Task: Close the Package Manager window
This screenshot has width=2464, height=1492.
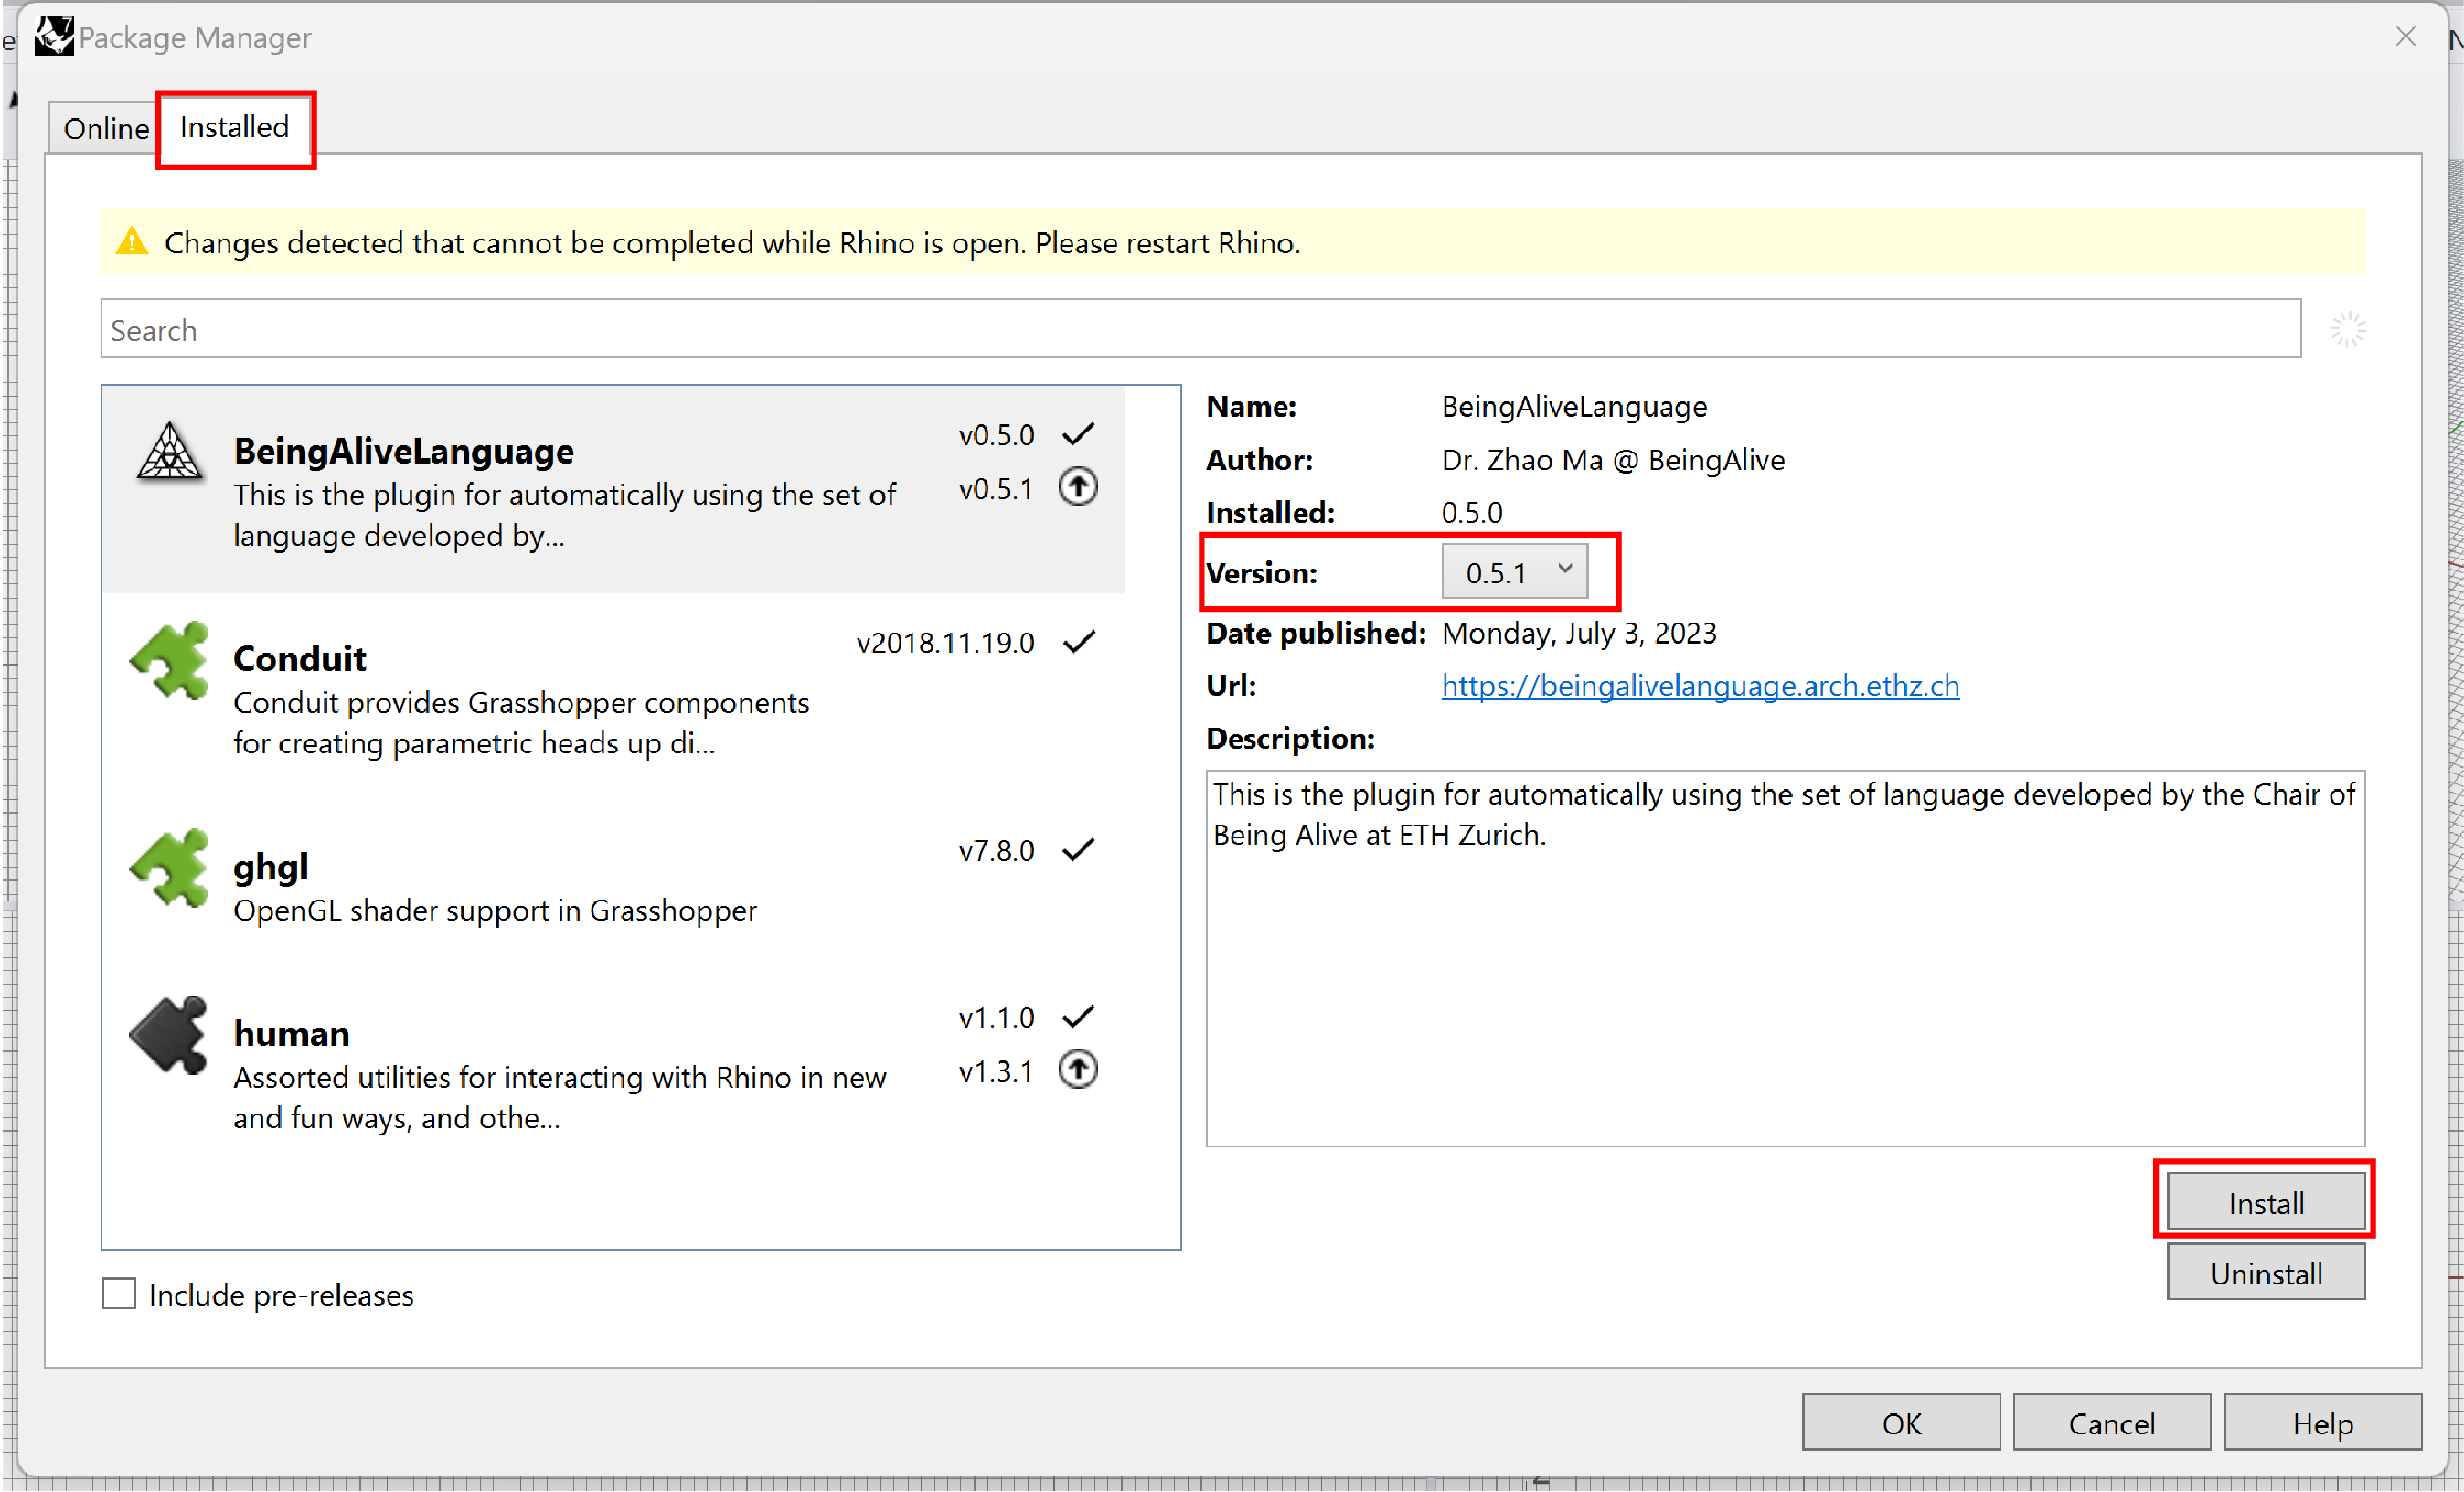Action: point(2406,37)
